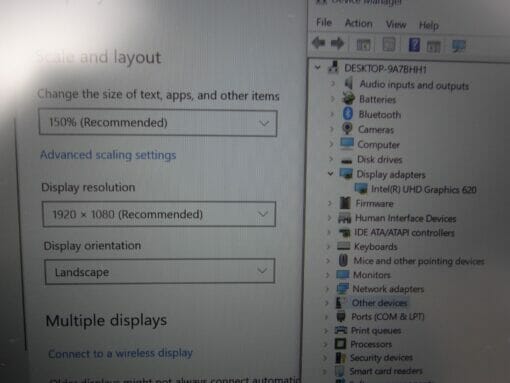This screenshot has width=510, height=383.
Task: Open the Landscape display orientation dropdown
Action: [160, 272]
